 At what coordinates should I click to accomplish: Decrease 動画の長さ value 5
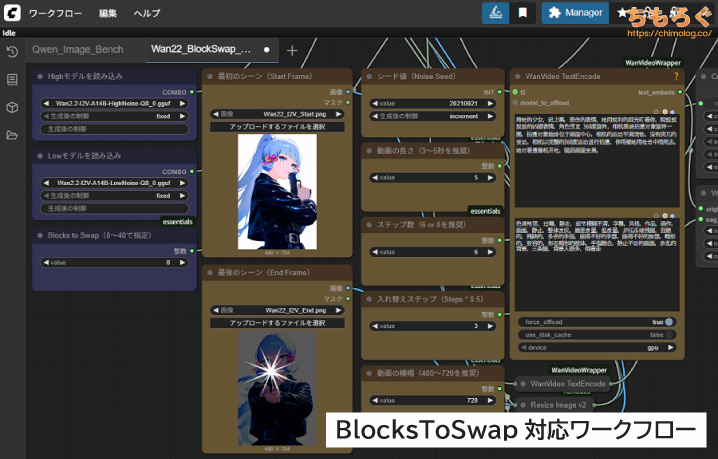pos(375,178)
